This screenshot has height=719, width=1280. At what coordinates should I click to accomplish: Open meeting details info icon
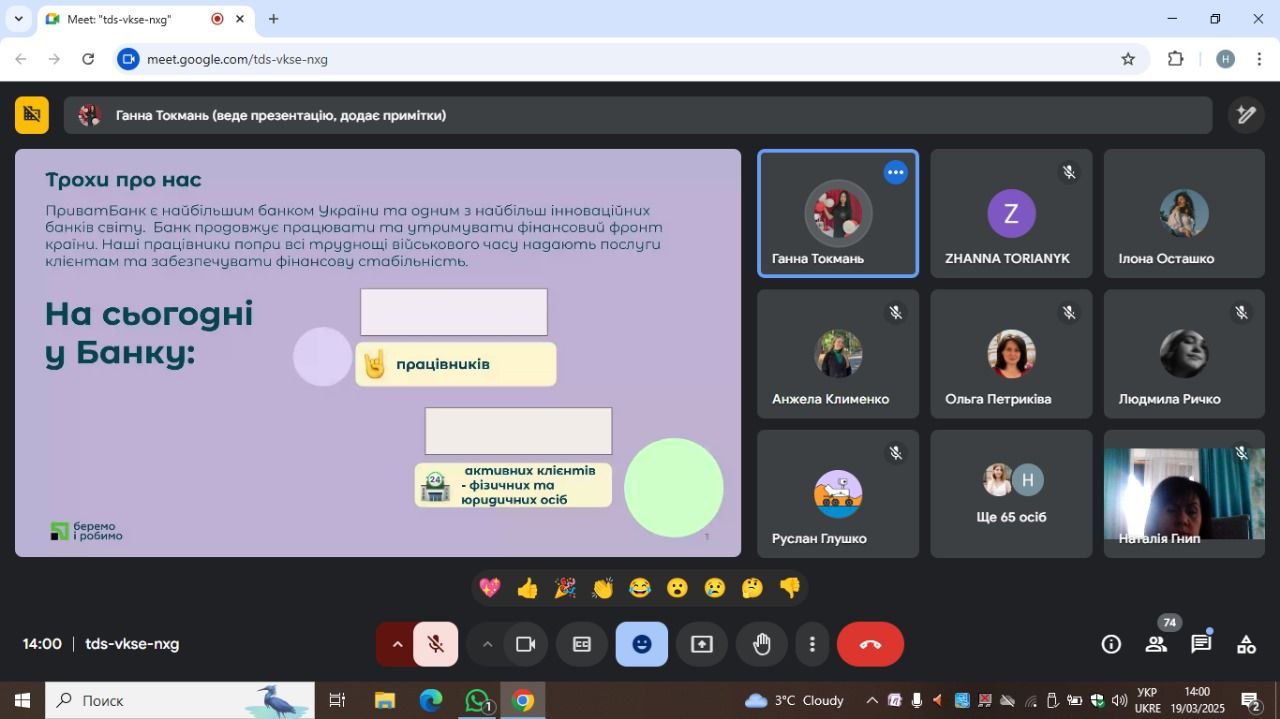pos(1111,644)
